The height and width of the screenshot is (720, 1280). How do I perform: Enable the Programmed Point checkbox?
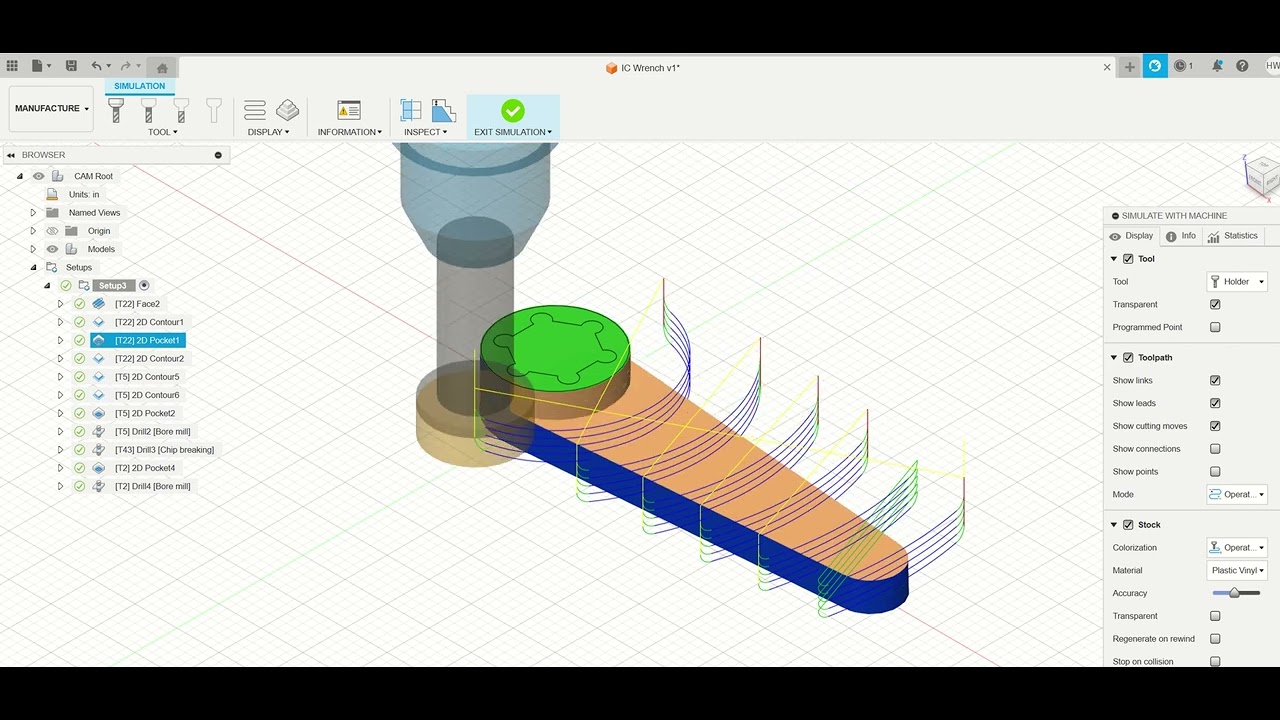(1215, 327)
